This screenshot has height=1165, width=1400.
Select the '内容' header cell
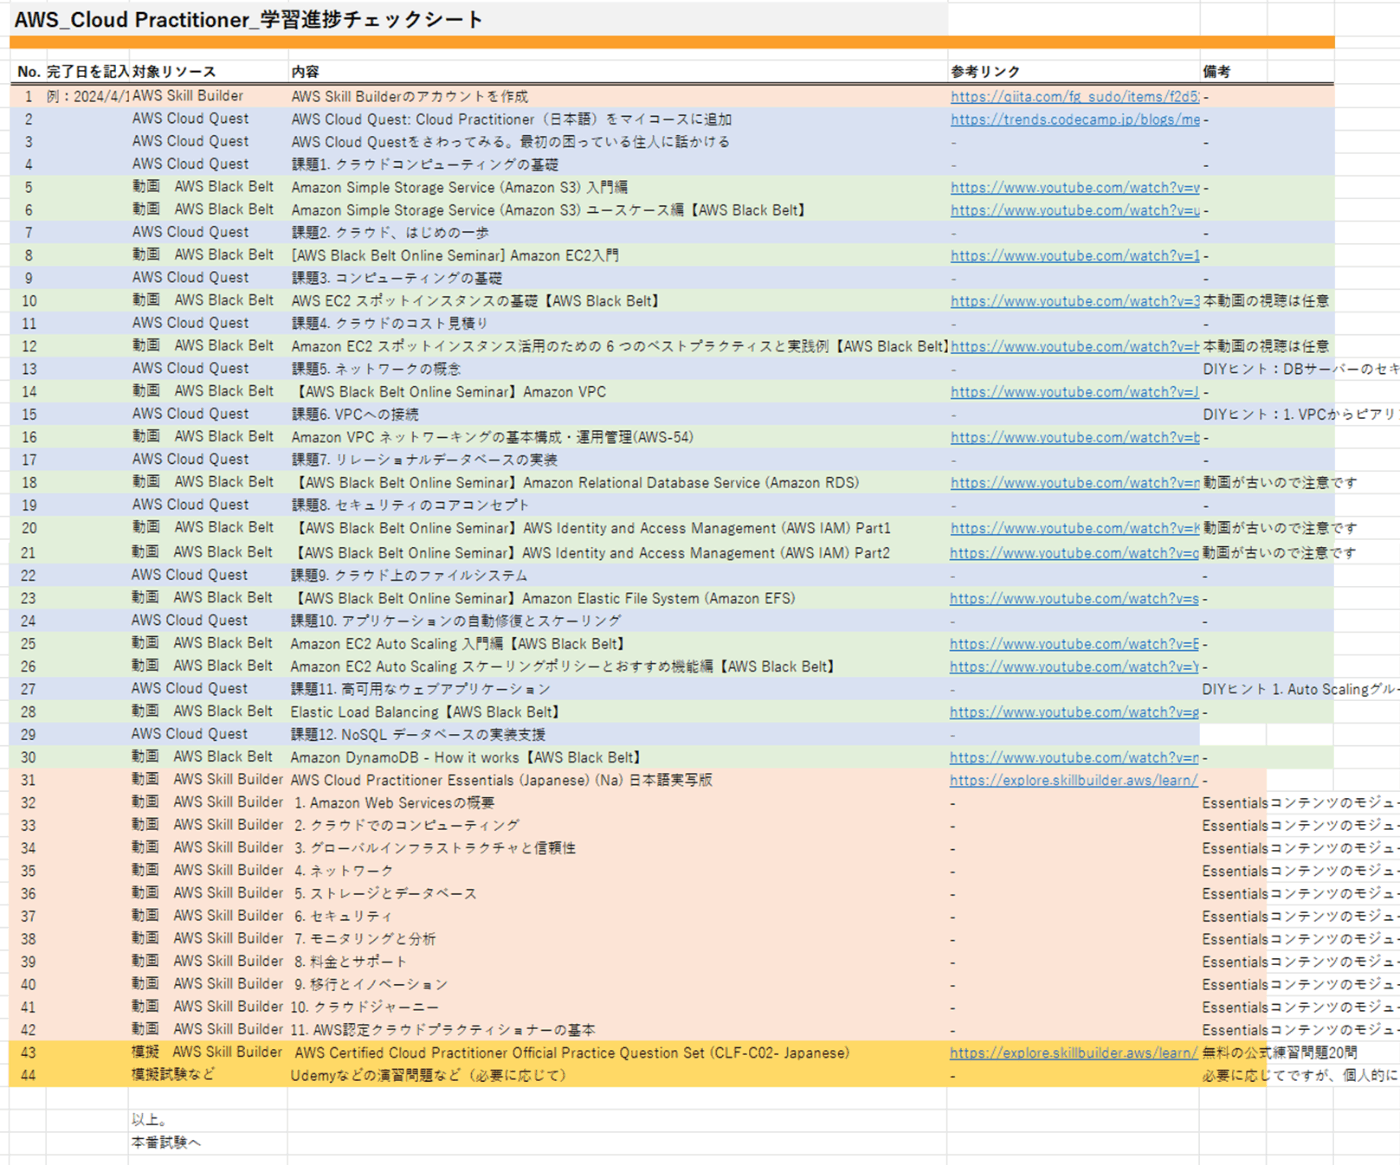[306, 72]
